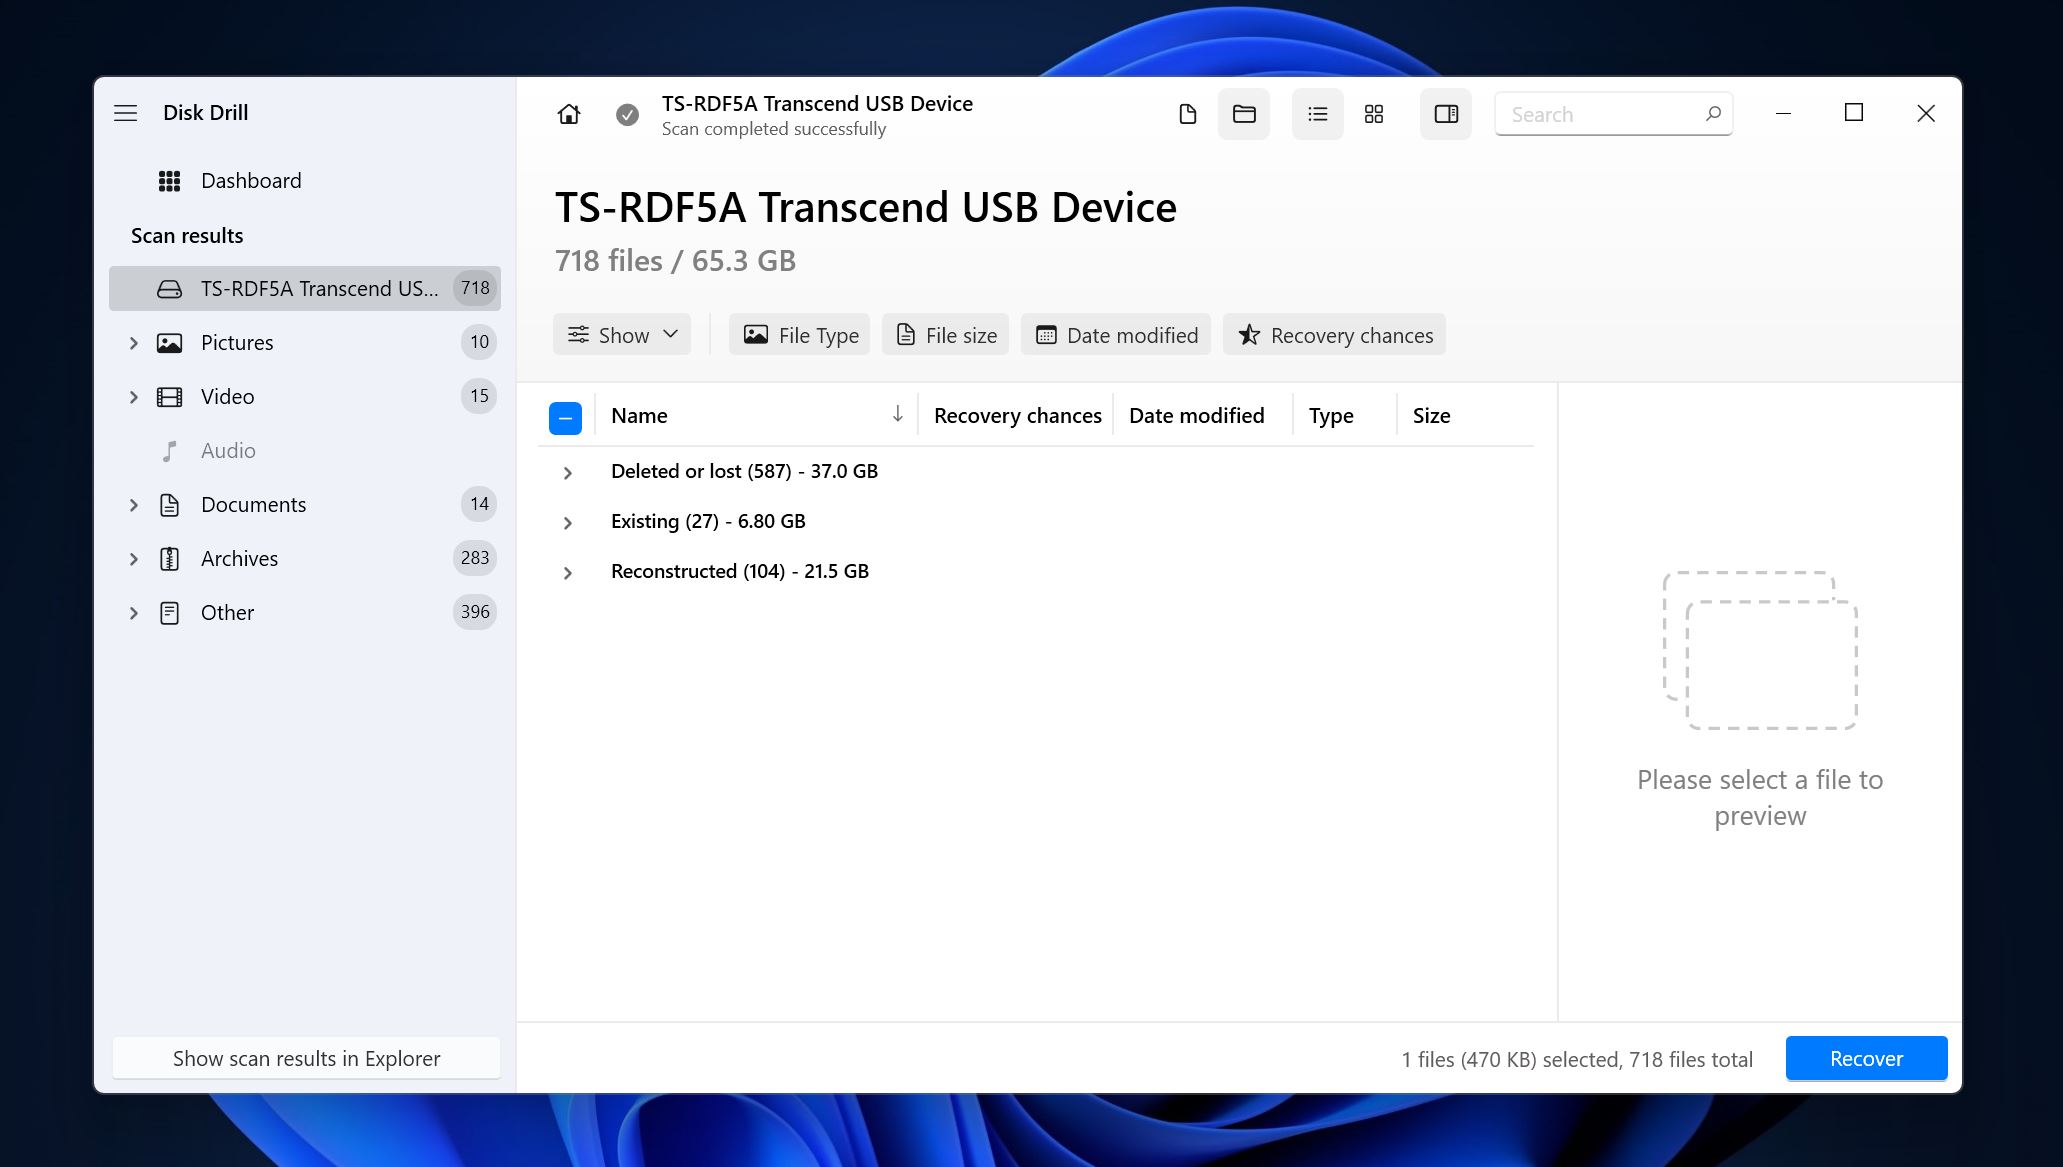
Task: Click the Recover button
Action: click(x=1866, y=1058)
